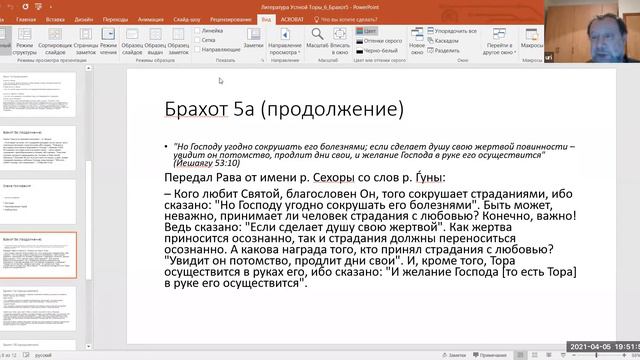Click the redo/repeat icon in title bar
This screenshot has width=640, height=360.
pos(25,7)
